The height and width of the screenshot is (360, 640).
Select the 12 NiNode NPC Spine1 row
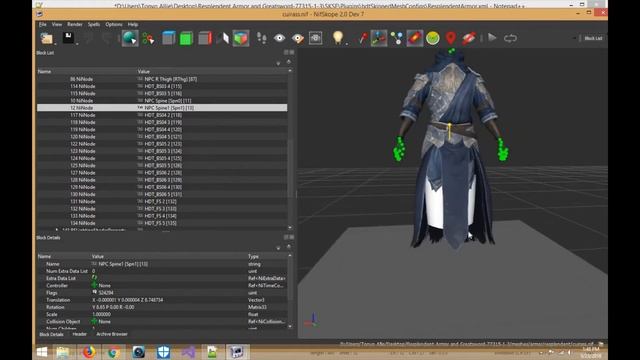162,108
